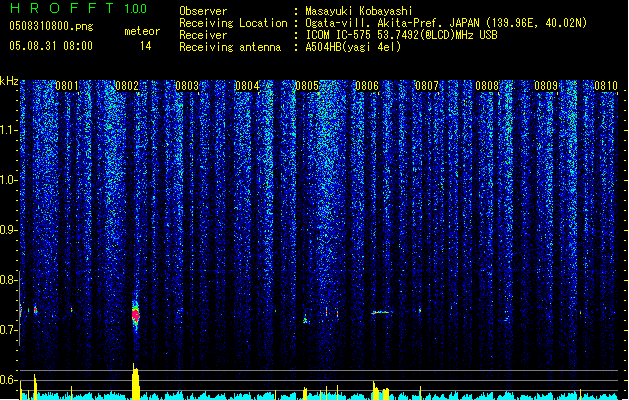This screenshot has height=400, width=629.
Task: Select the filename 0508310800.png
Action: [x=51, y=26]
